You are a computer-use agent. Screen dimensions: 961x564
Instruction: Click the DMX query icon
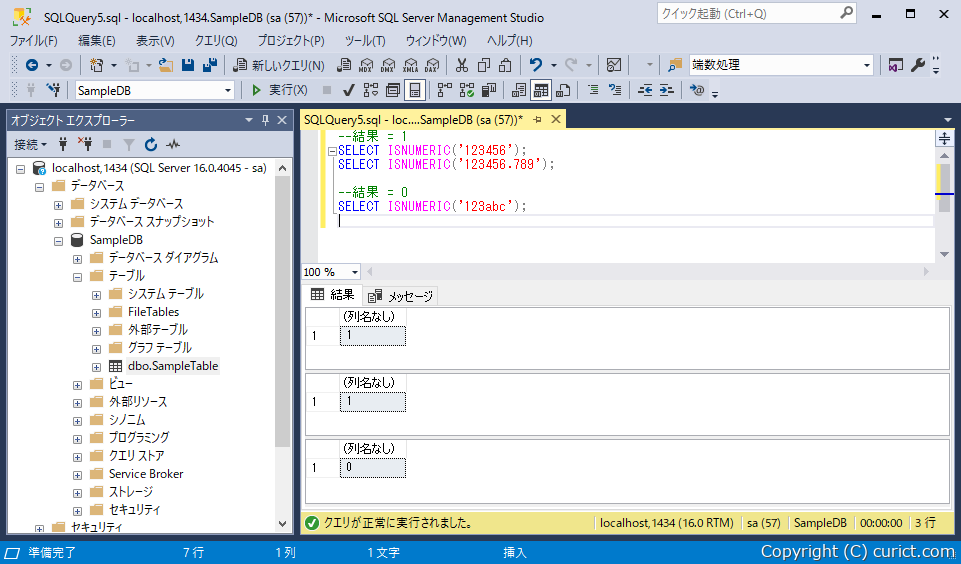coord(388,65)
